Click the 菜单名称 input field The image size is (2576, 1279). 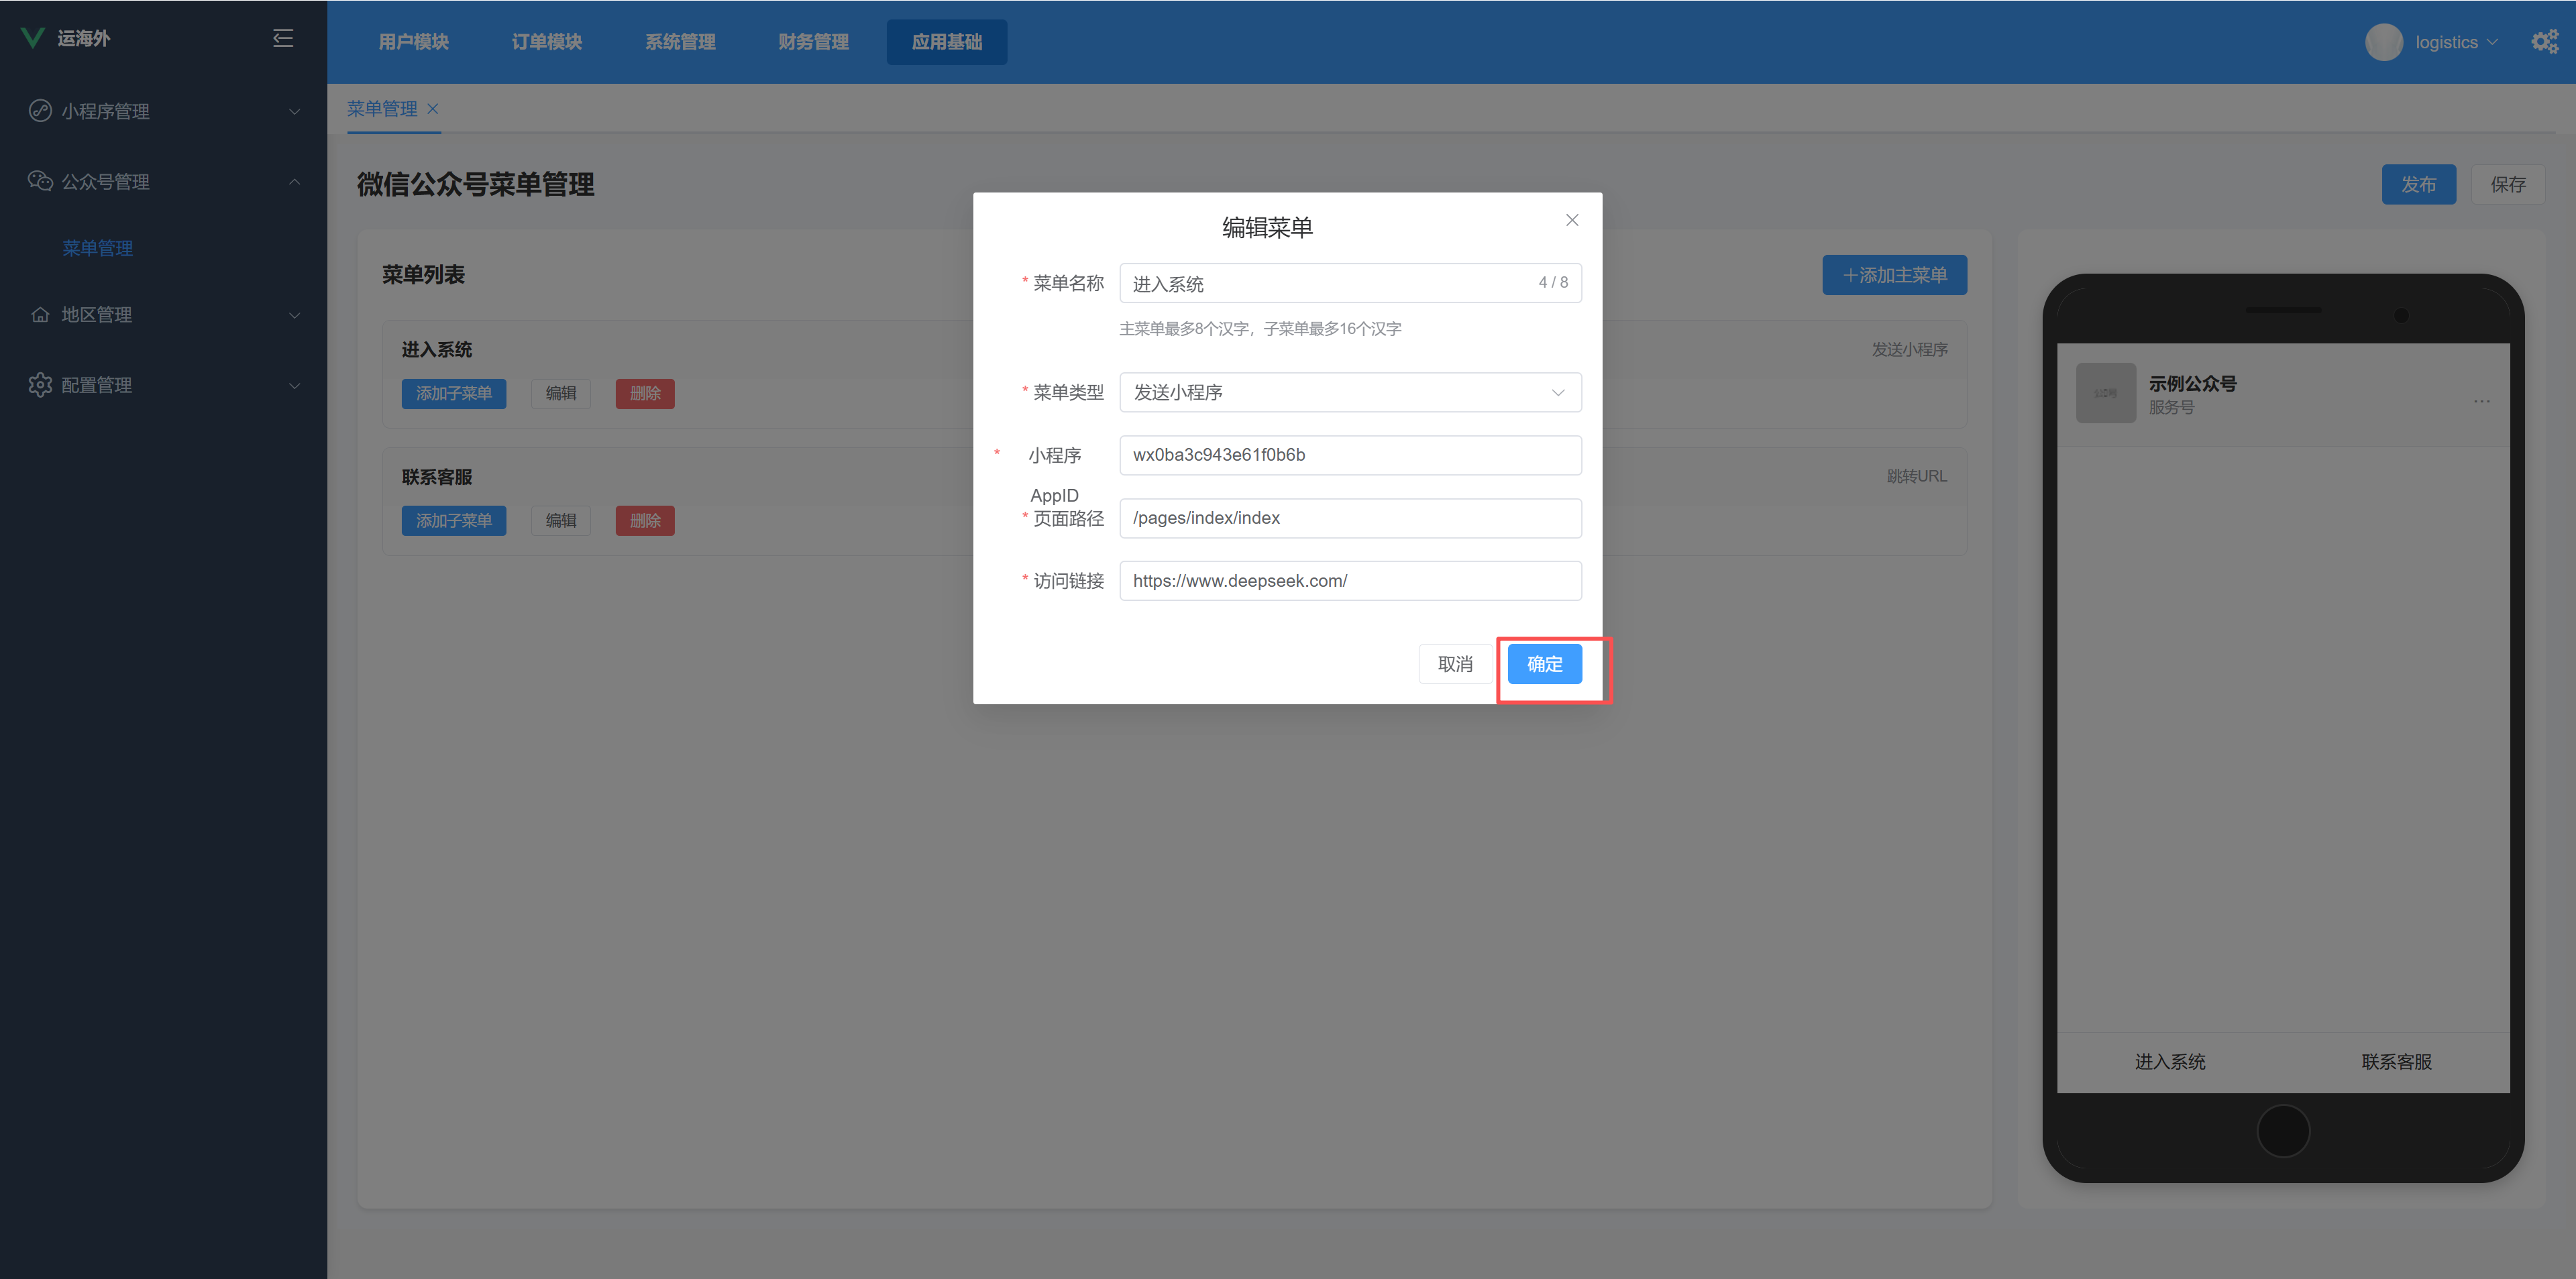1330,284
